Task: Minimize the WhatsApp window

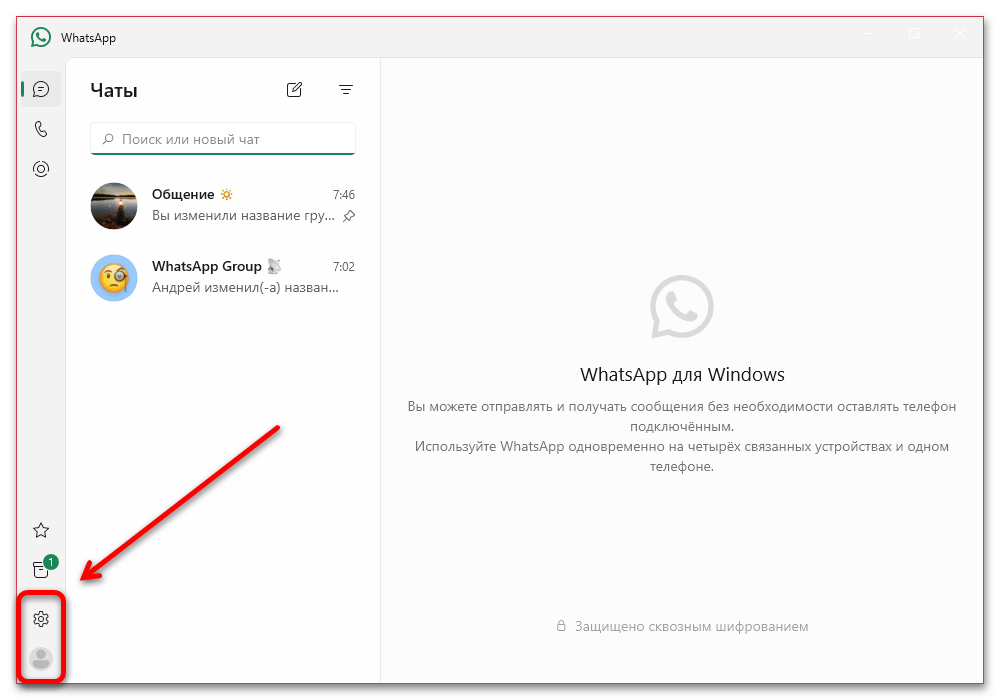Action: [868, 33]
